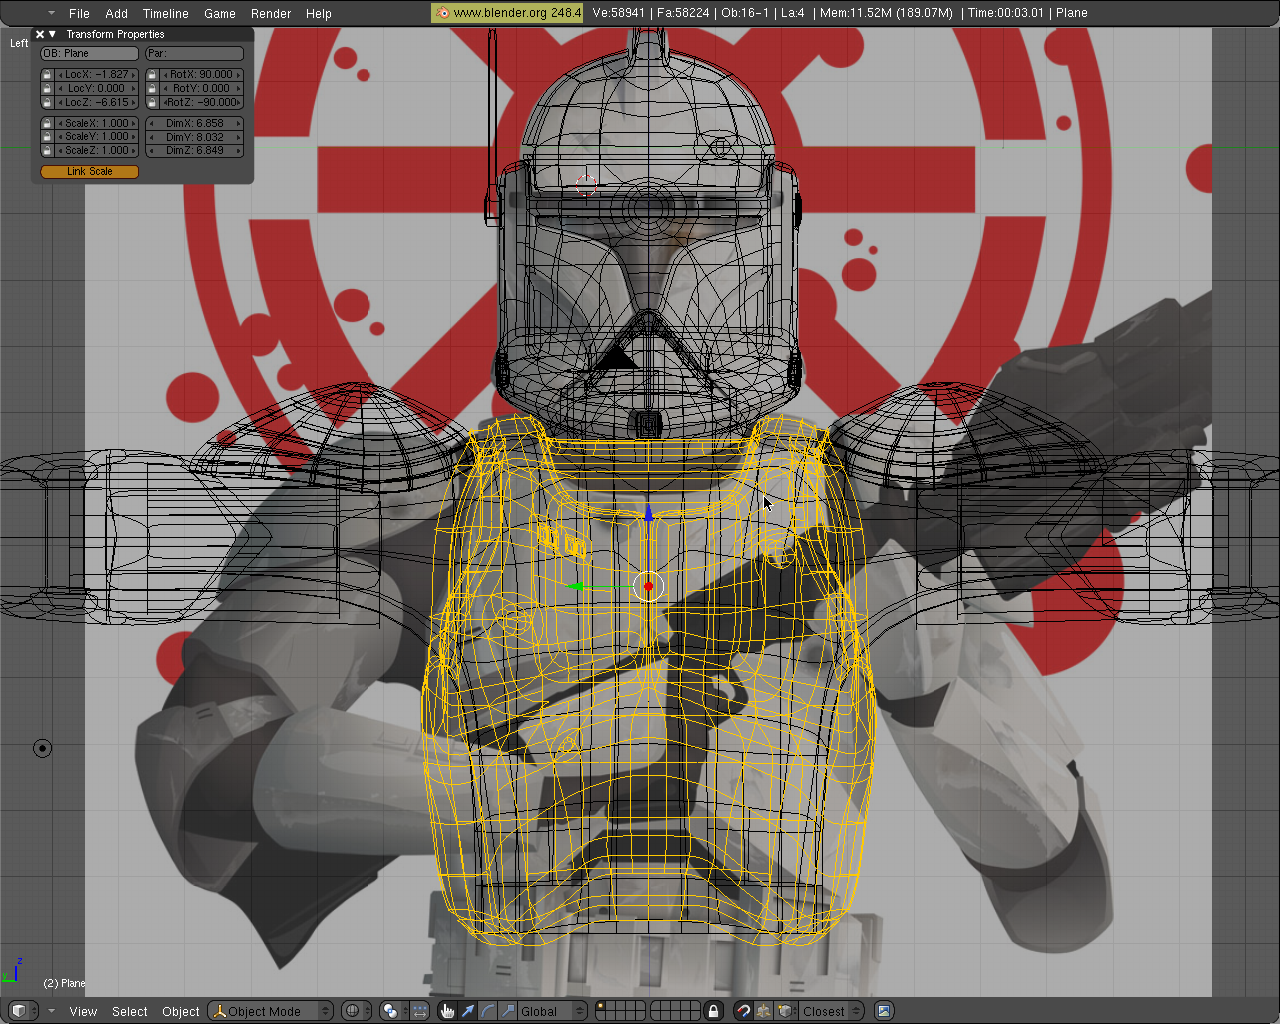
Task: Click the DimX value field
Action: tap(195, 123)
